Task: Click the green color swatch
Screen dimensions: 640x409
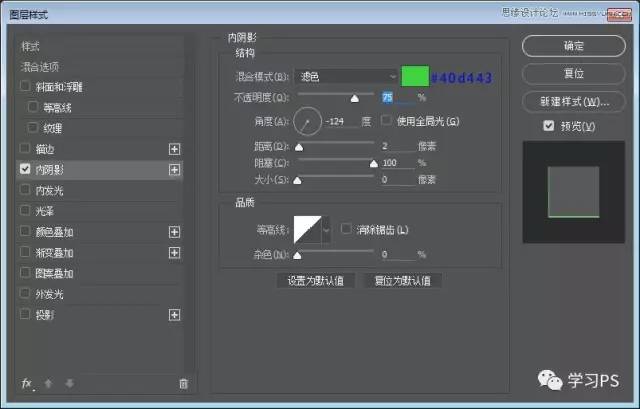Action: coord(414,77)
